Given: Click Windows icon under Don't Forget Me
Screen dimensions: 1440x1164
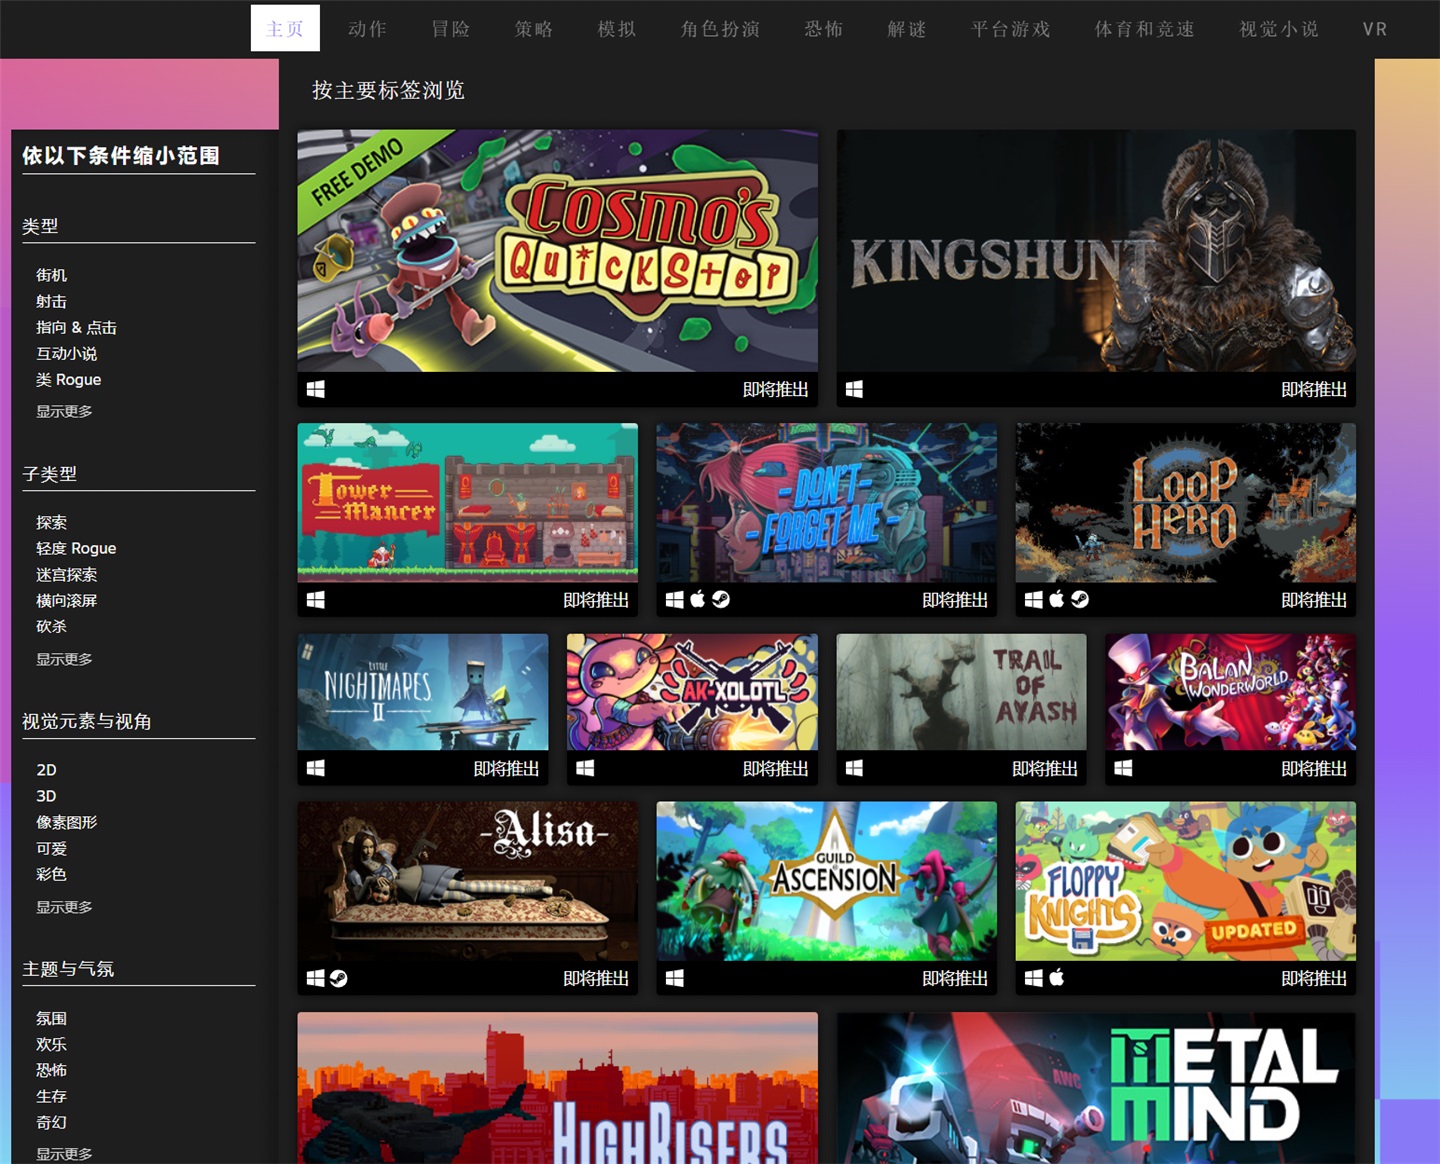Looking at the screenshot, I should coord(675,600).
